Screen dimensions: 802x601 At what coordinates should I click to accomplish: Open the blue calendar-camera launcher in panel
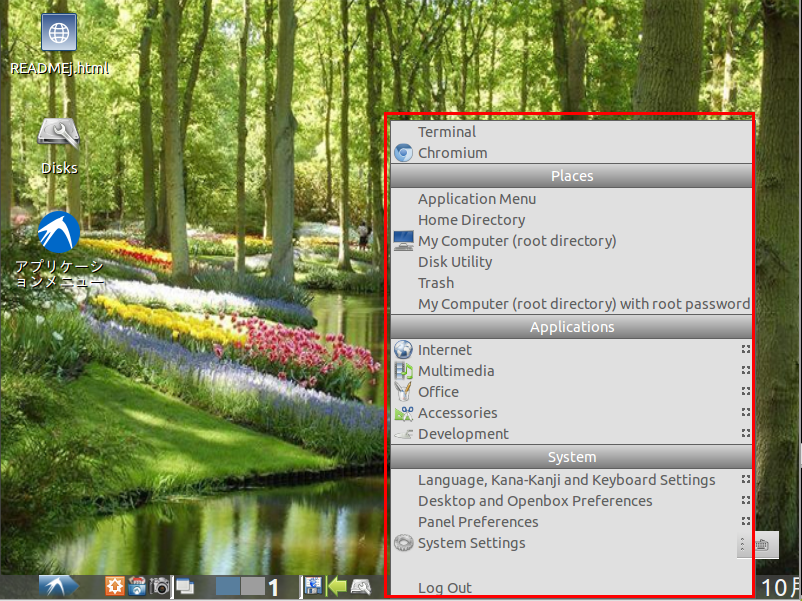point(137,586)
